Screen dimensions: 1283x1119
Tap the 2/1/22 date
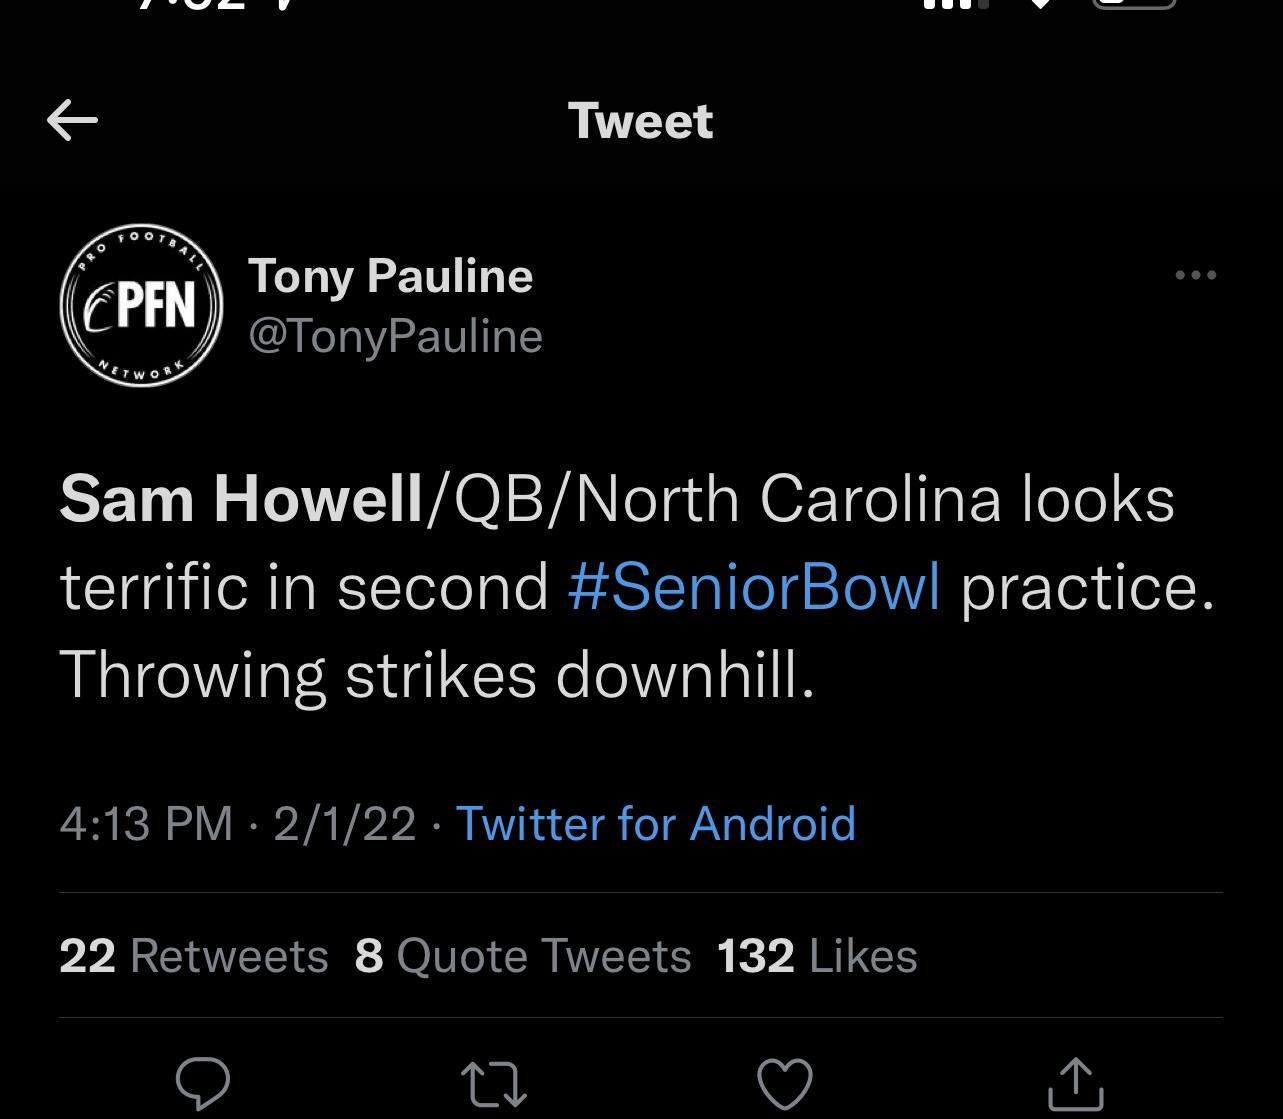pyautogui.click(x=344, y=824)
